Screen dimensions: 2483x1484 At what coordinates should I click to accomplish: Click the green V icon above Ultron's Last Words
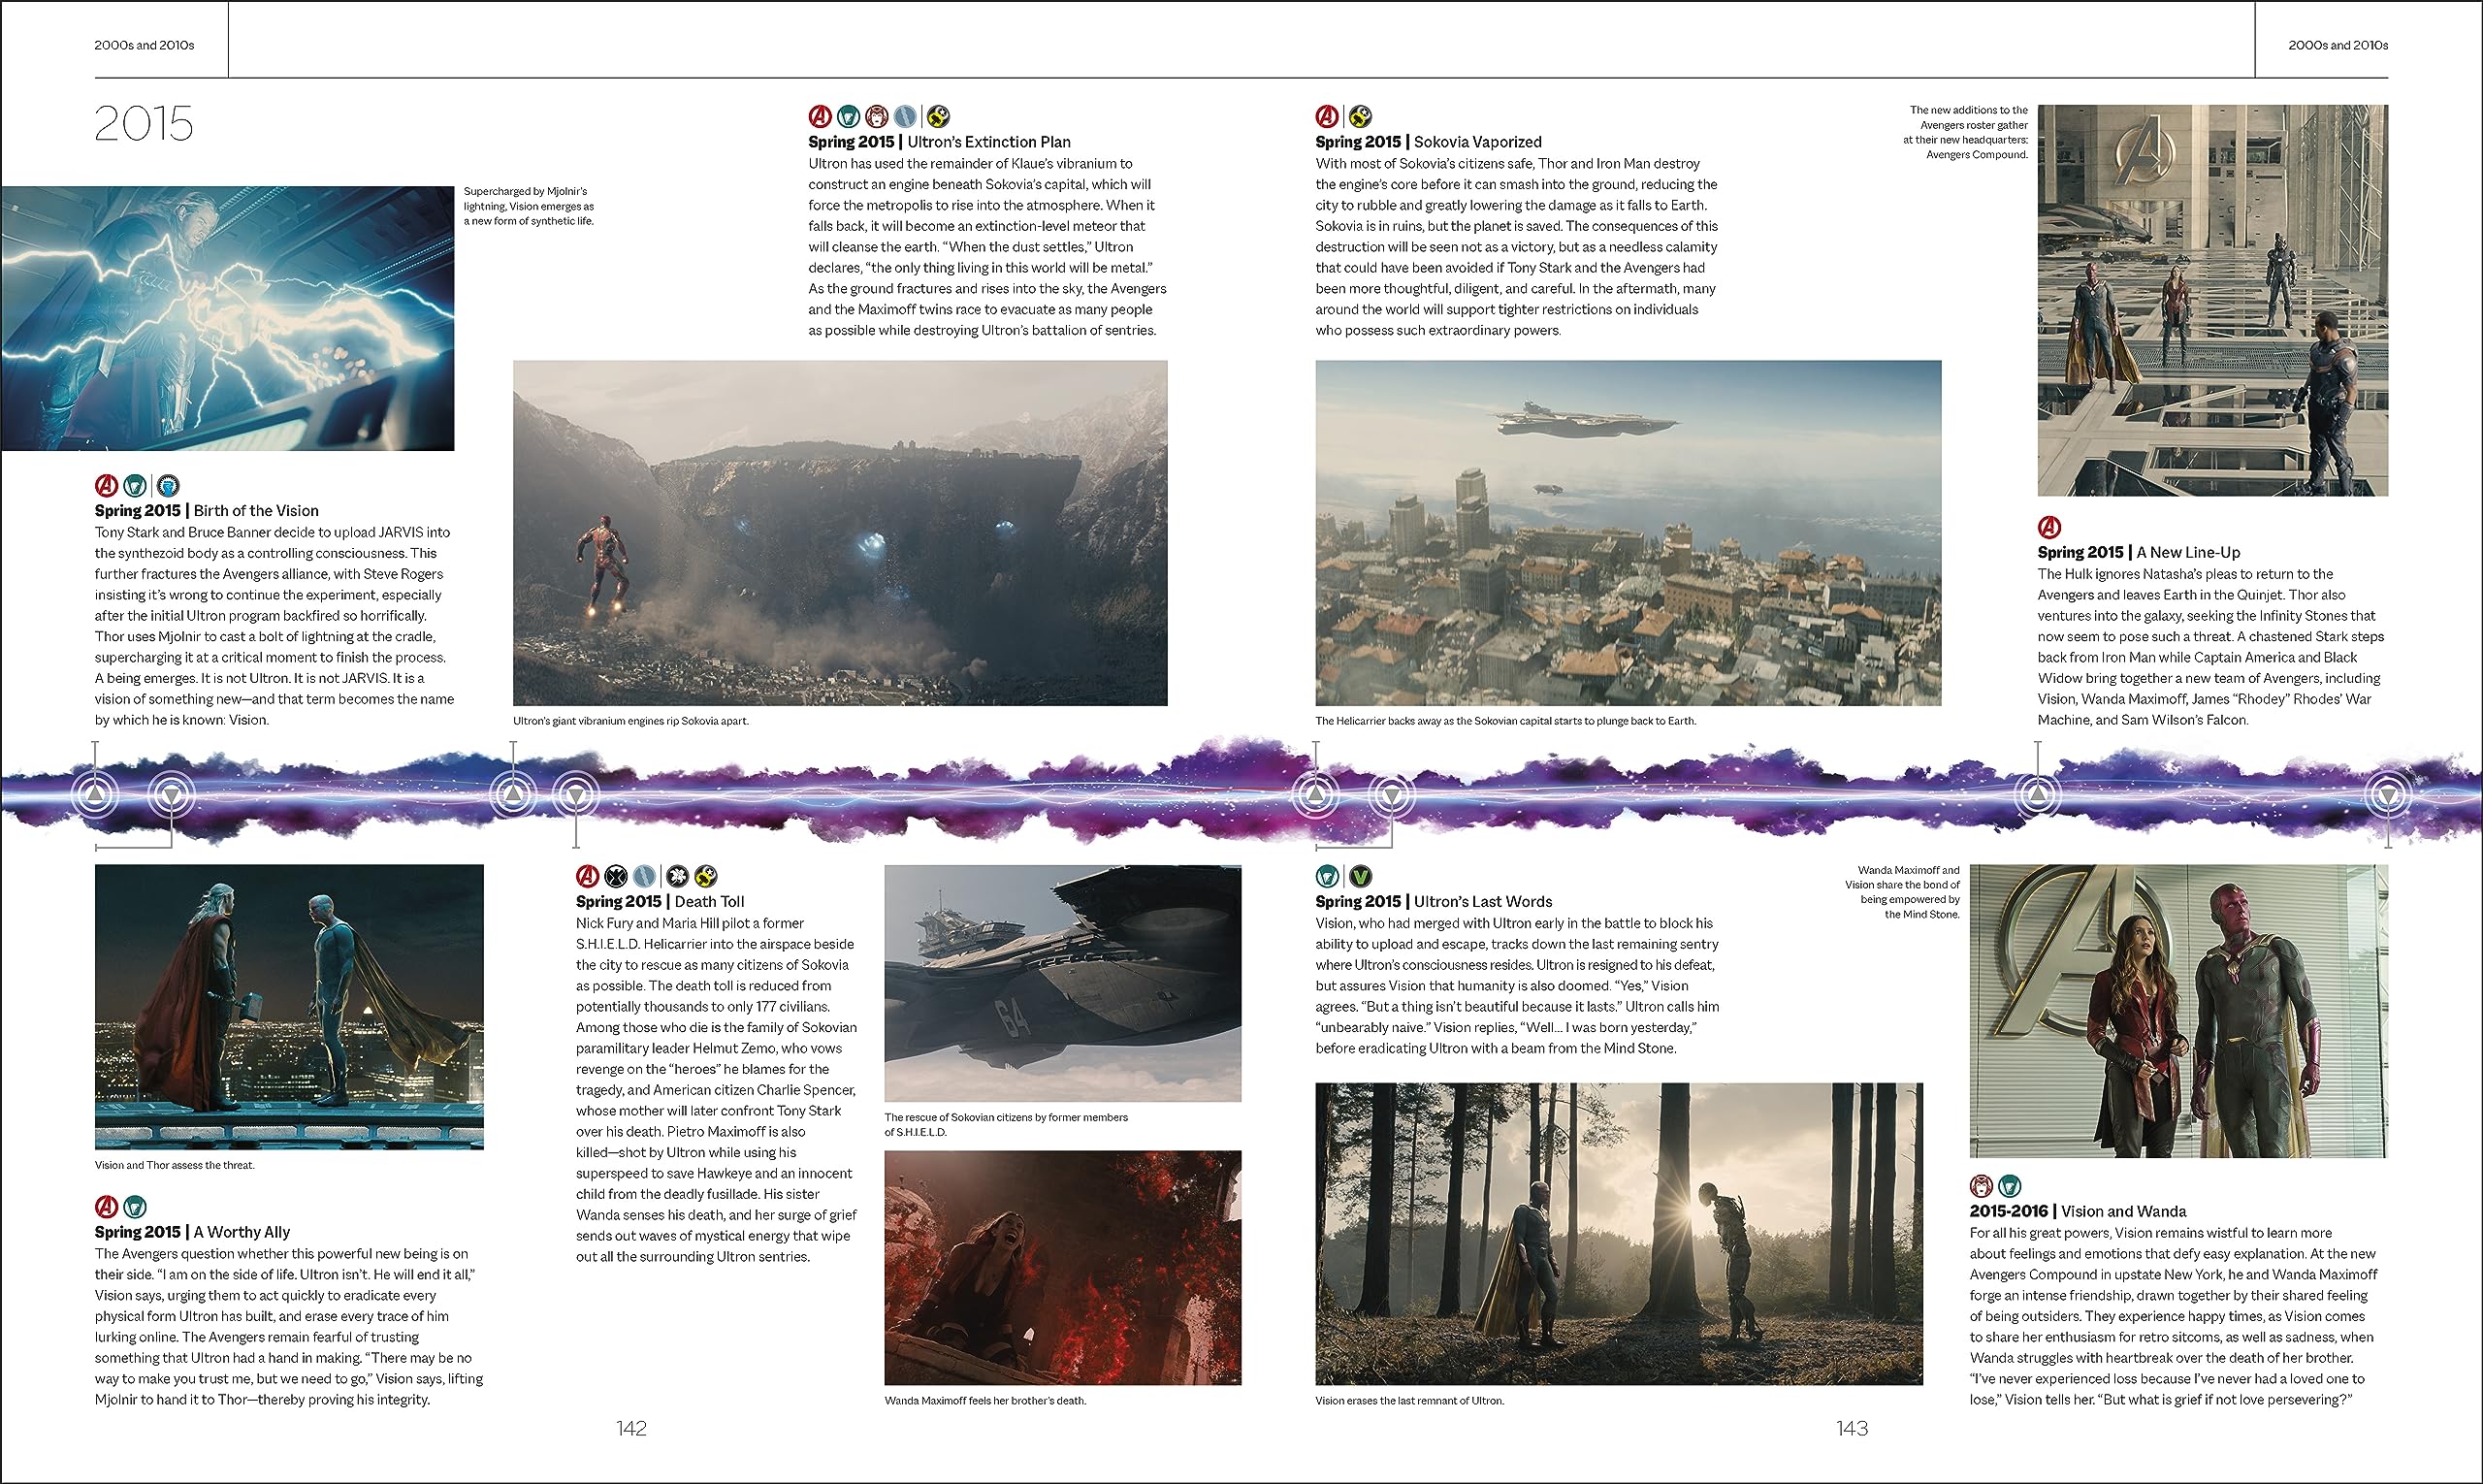(1360, 877)
